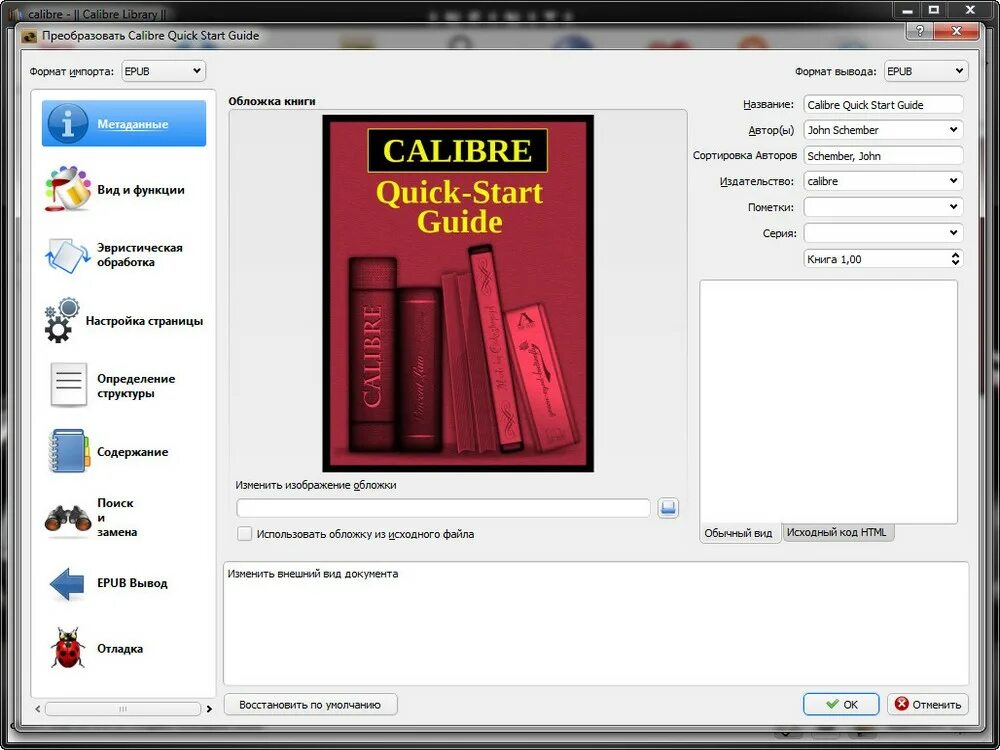Image resolution: width=1000 pixels, height=750 pixels.
Task: Open the Настройка страницы gears section
Action: 124,321
